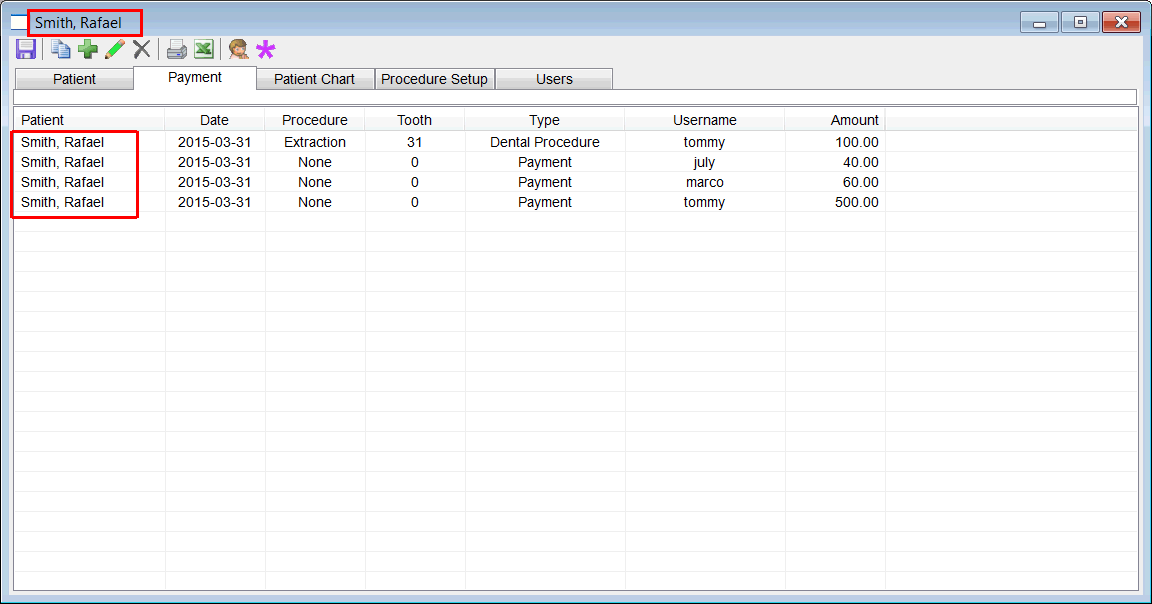Click the Tooth column header

click(414, 120)
